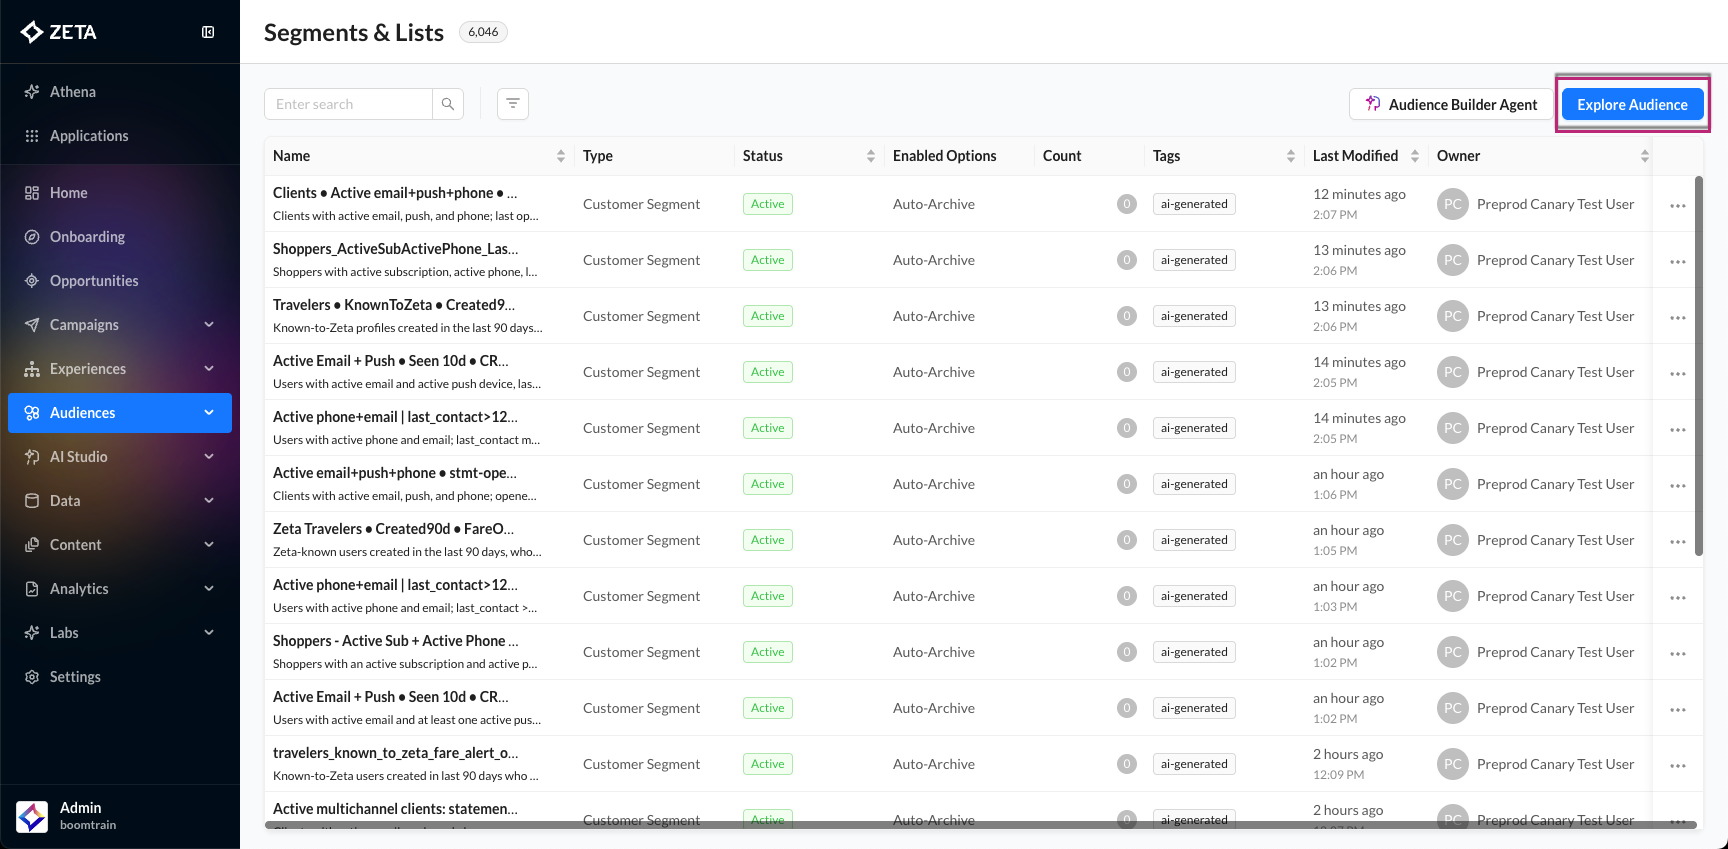
Task: Click the Explore Audience button
Action: pos(1632,104)
